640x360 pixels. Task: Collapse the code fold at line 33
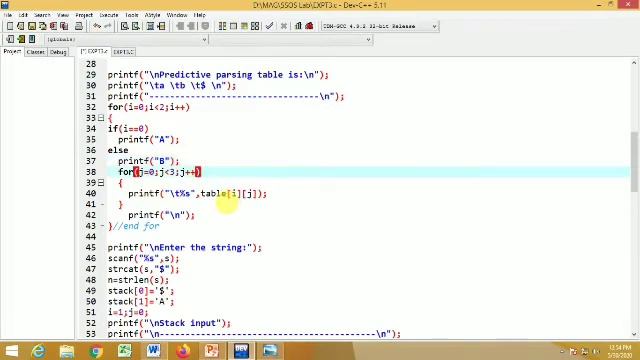pyautogui.click(x=101, y=118)
